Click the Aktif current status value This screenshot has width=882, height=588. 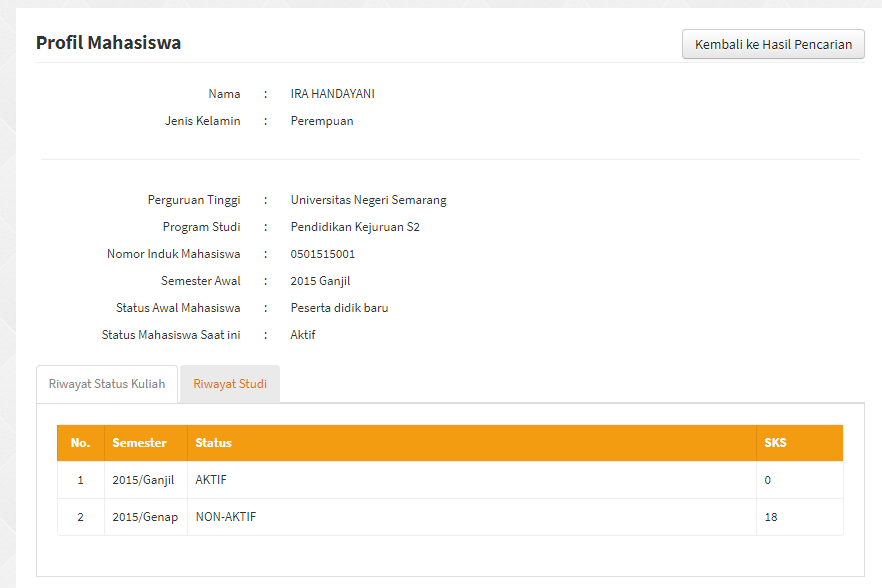click(303, 335)
